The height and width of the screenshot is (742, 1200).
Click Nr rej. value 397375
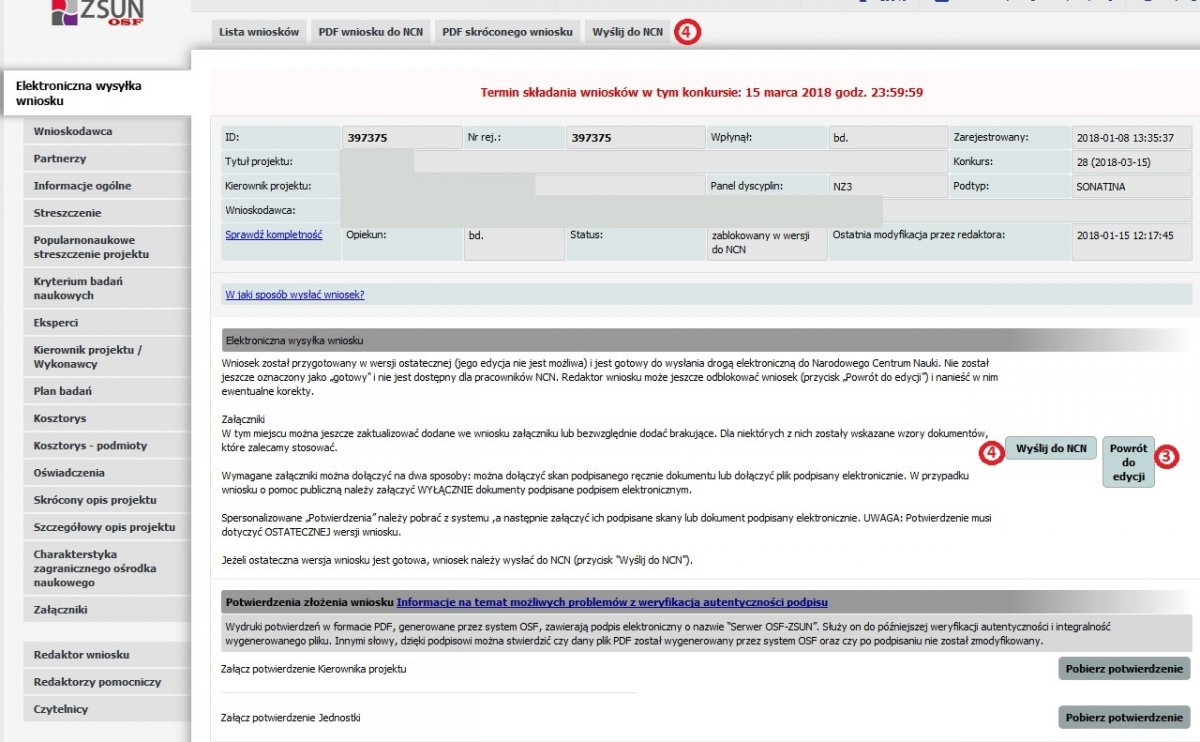(635, 138)
